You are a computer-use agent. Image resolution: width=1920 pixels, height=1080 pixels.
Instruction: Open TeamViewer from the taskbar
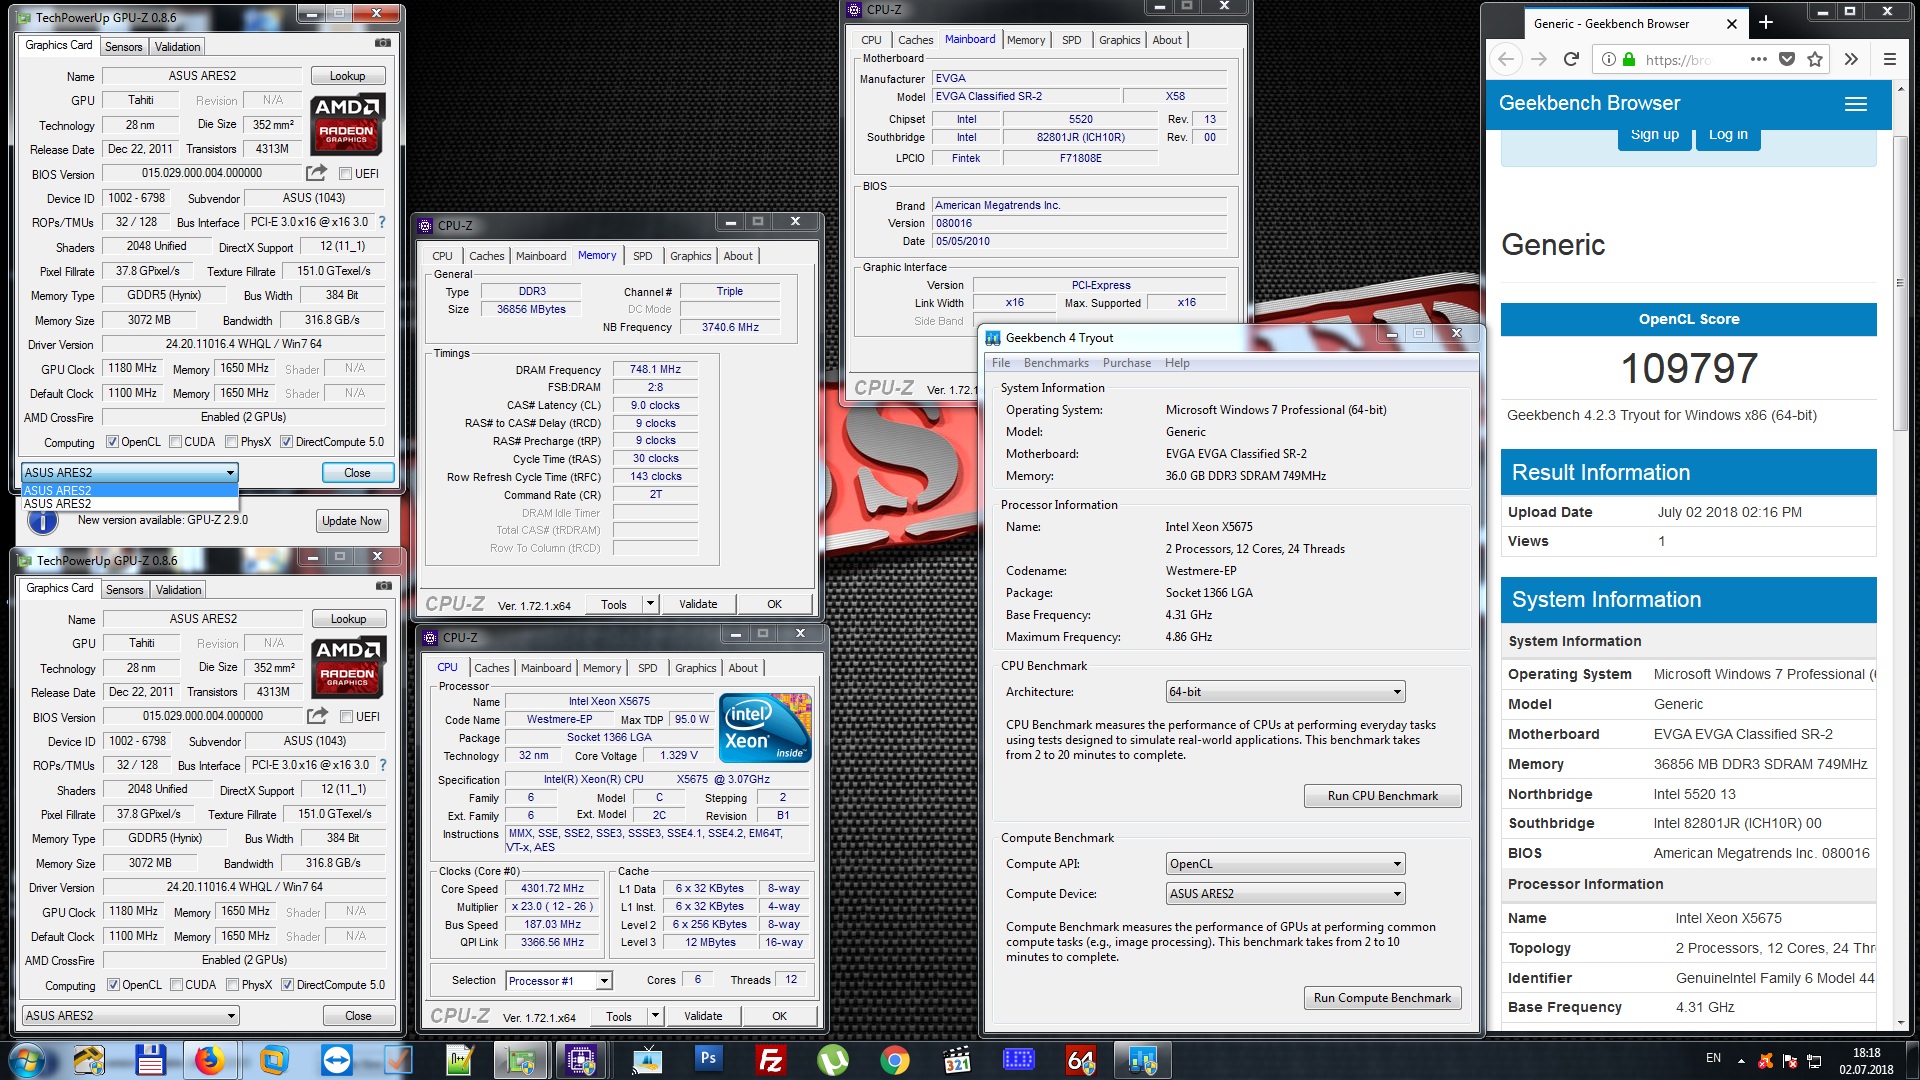337,1060
